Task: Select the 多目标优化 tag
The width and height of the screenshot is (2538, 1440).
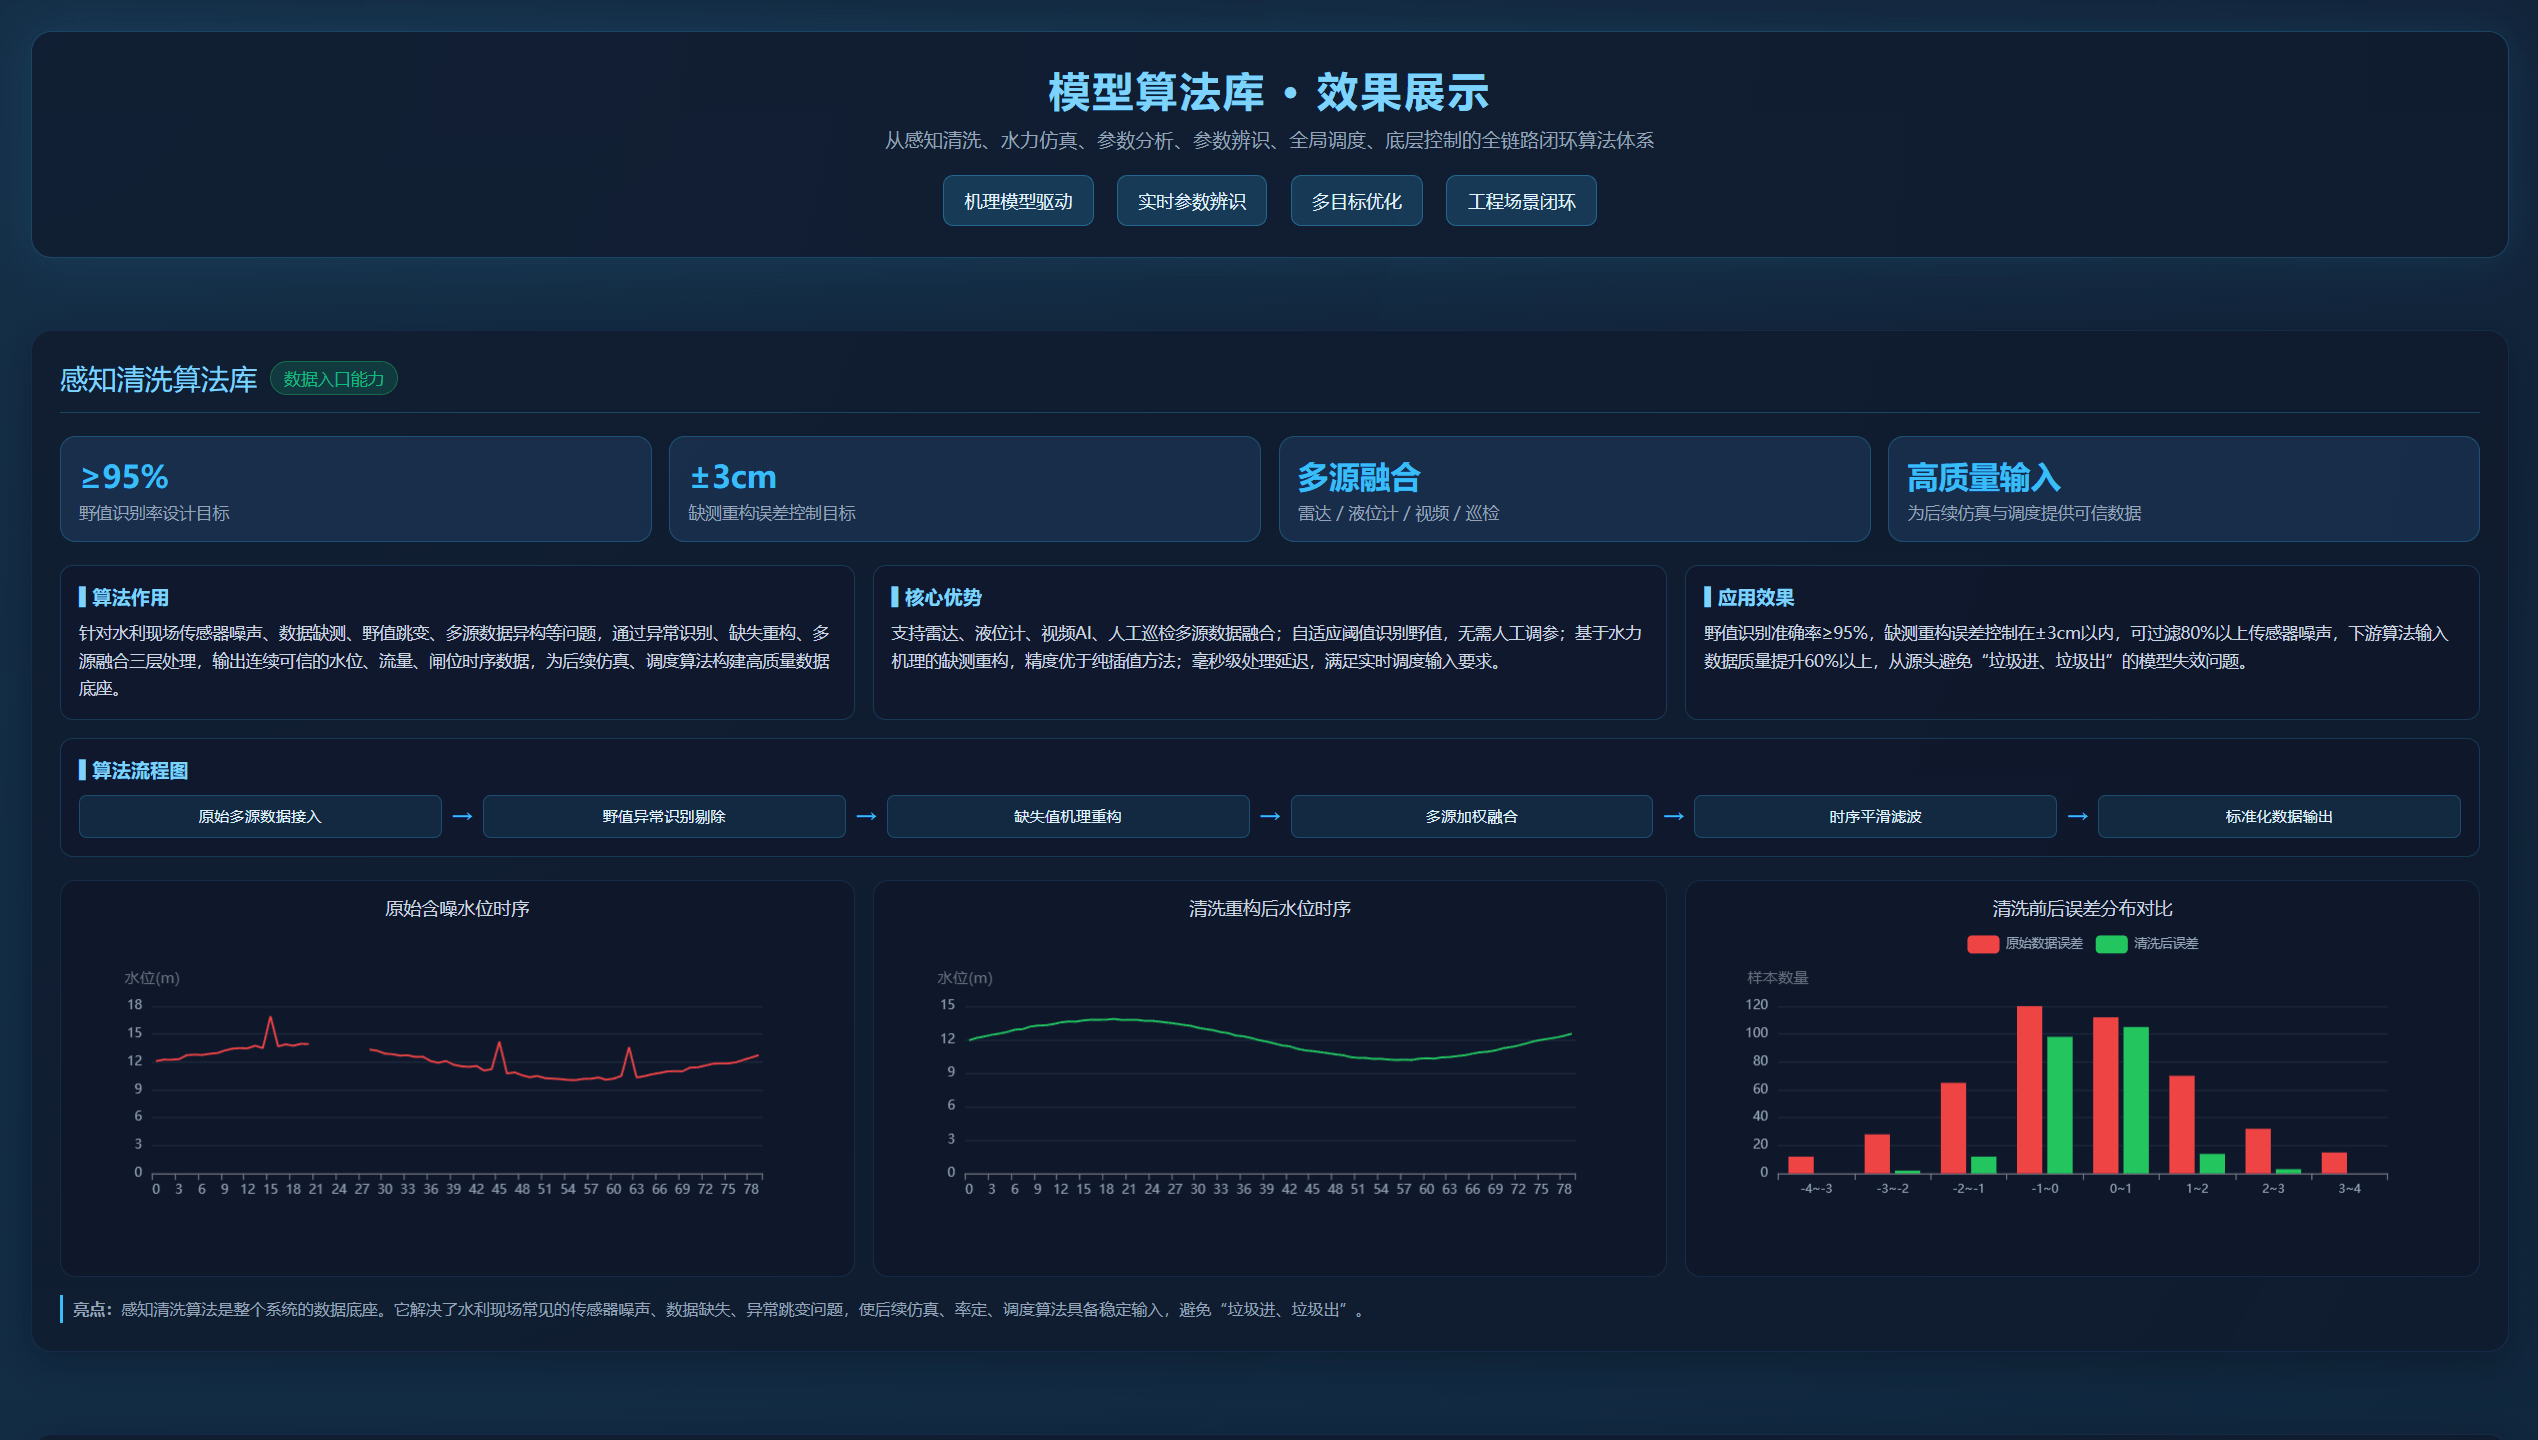Action: 1357,201
